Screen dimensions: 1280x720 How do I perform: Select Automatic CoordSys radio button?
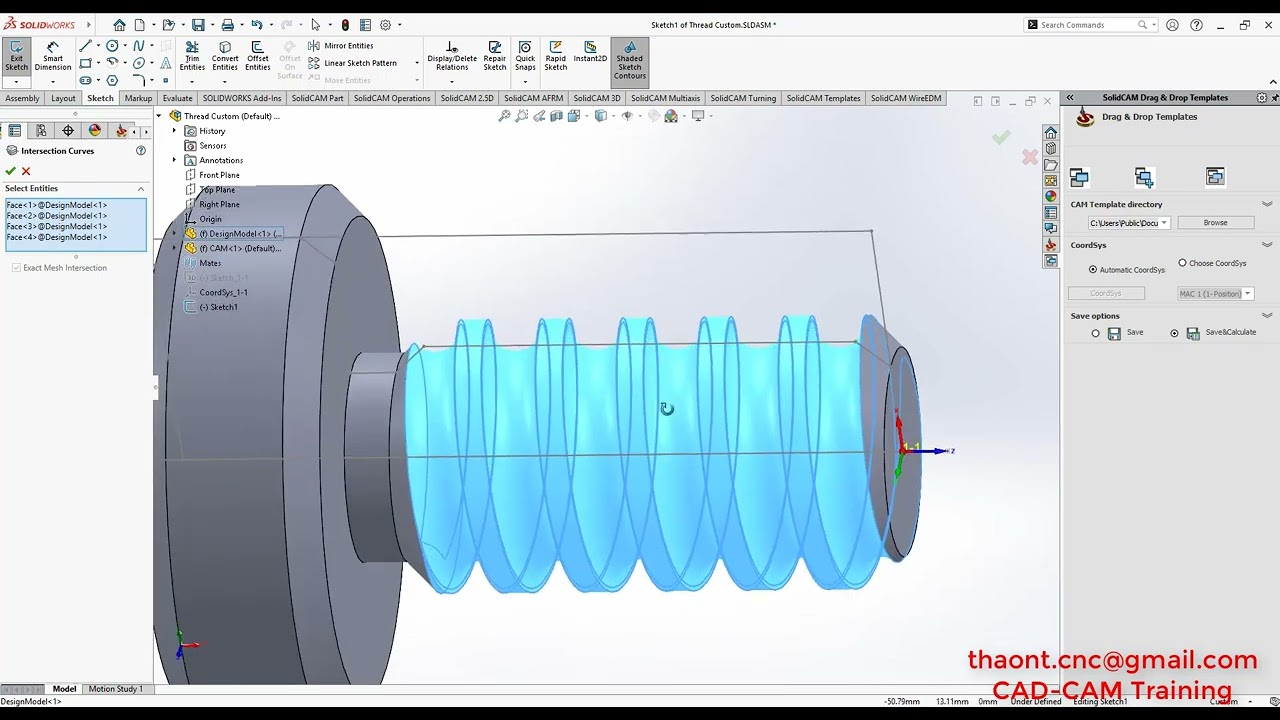[1093, 270]
